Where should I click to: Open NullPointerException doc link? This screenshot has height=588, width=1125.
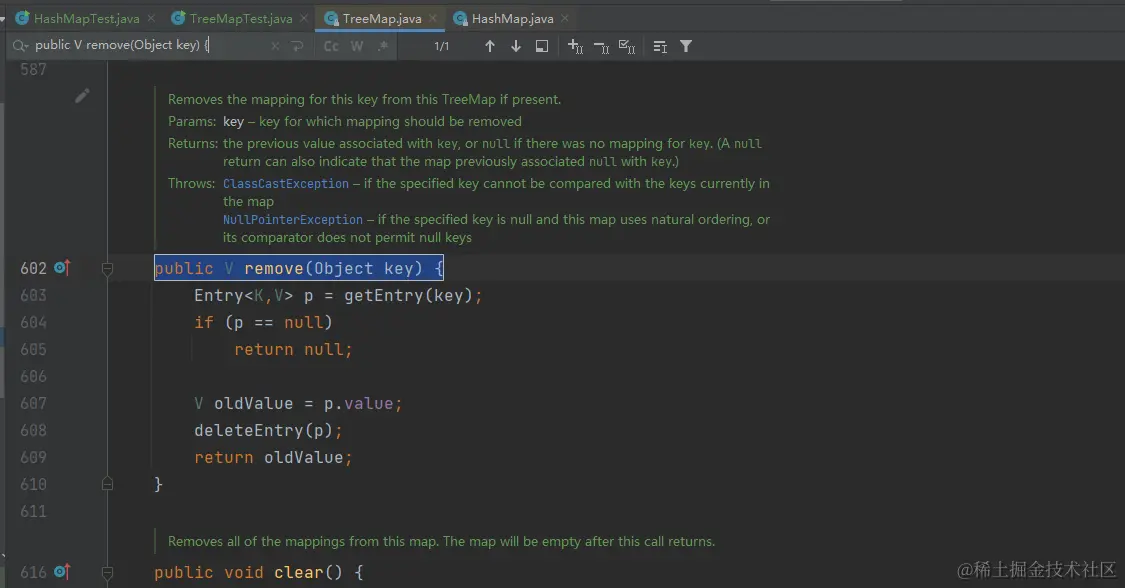pos(293,219)
